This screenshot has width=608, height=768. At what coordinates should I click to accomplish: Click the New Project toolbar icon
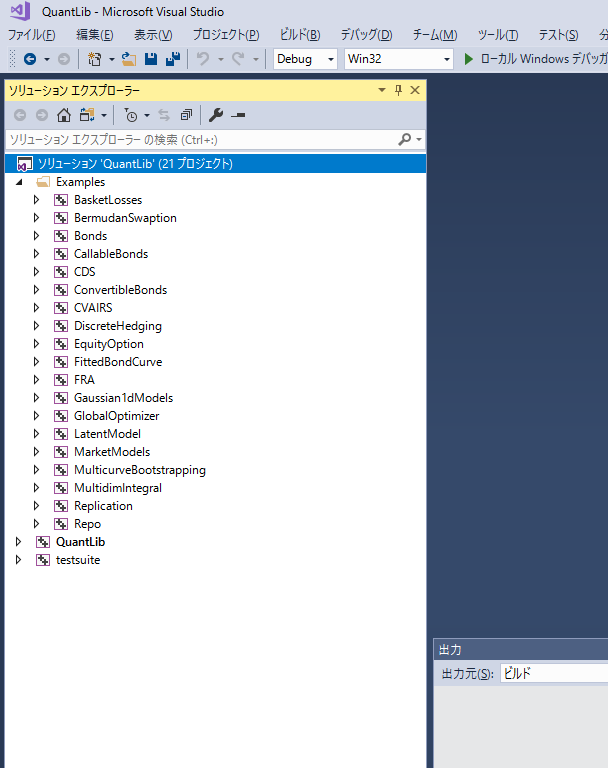click(x=94, y=59)
